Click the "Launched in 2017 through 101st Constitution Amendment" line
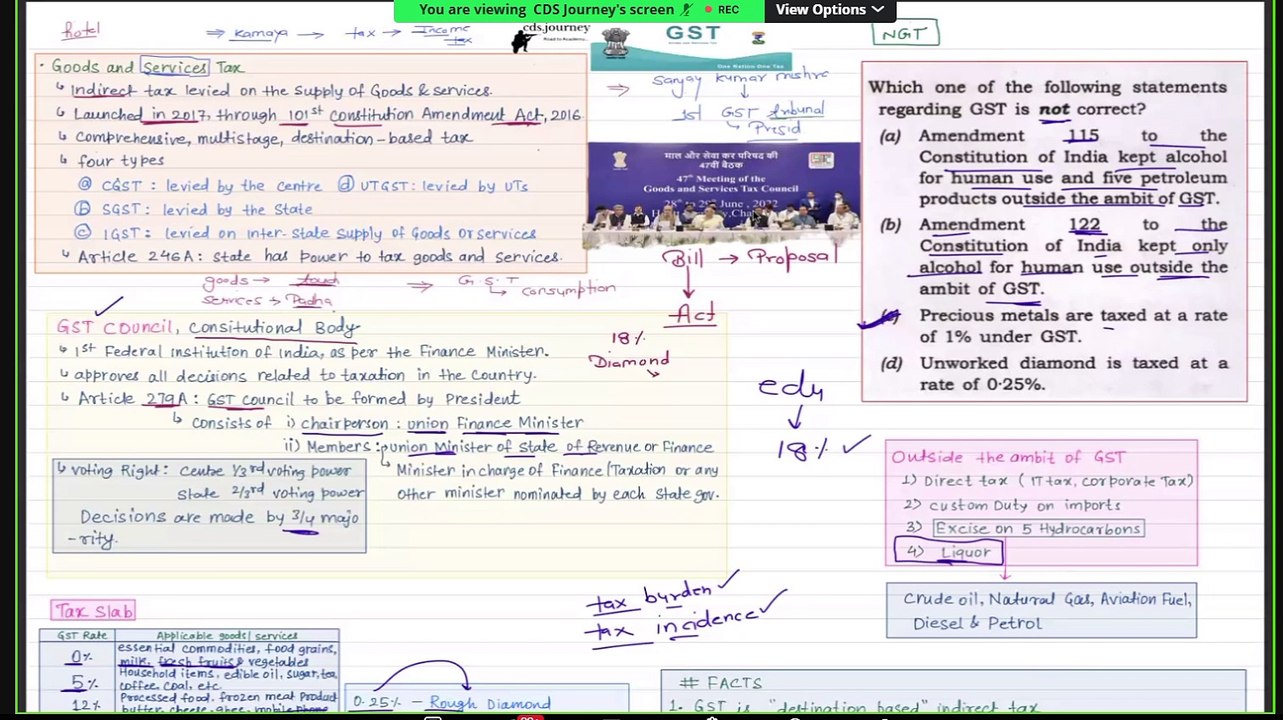Image resolution: width=1283 pixels, height=720 pixels. (x=326, y=114)
